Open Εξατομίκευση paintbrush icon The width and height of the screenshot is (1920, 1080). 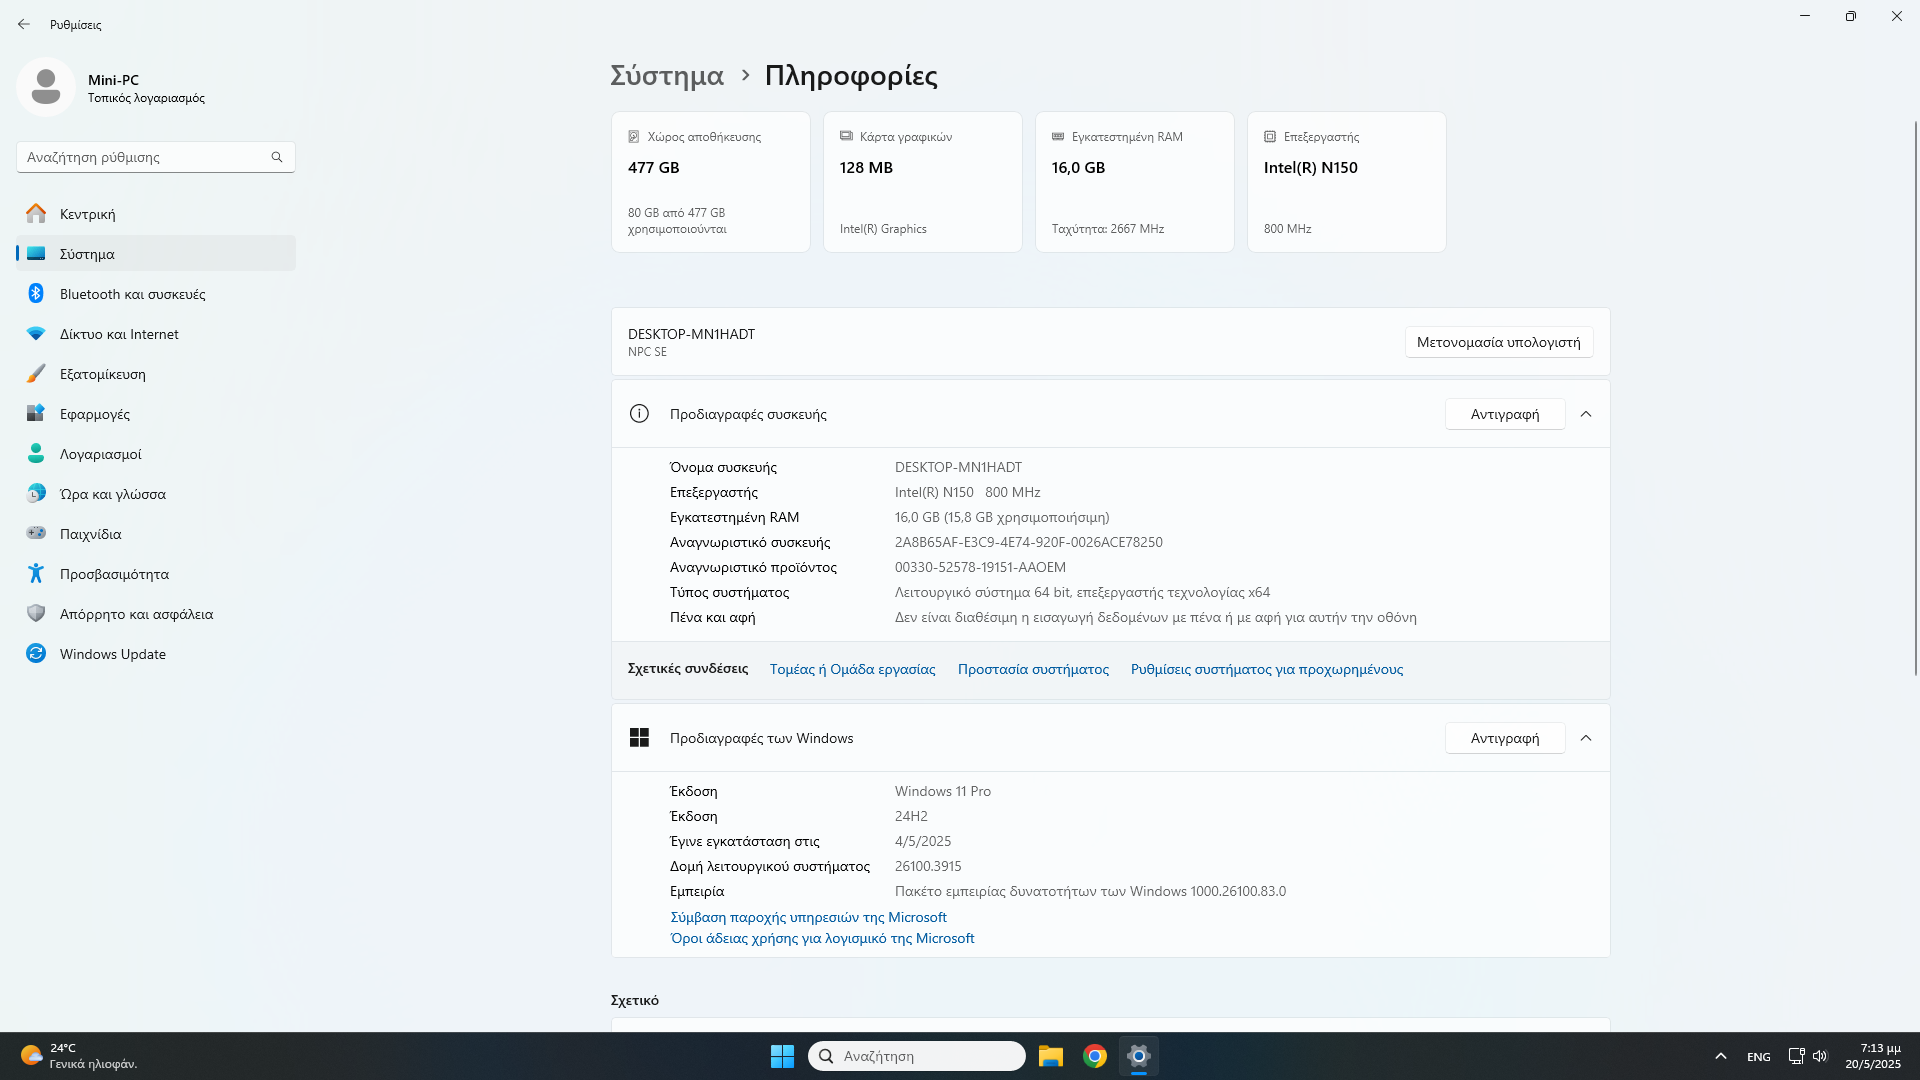point(36,373)
